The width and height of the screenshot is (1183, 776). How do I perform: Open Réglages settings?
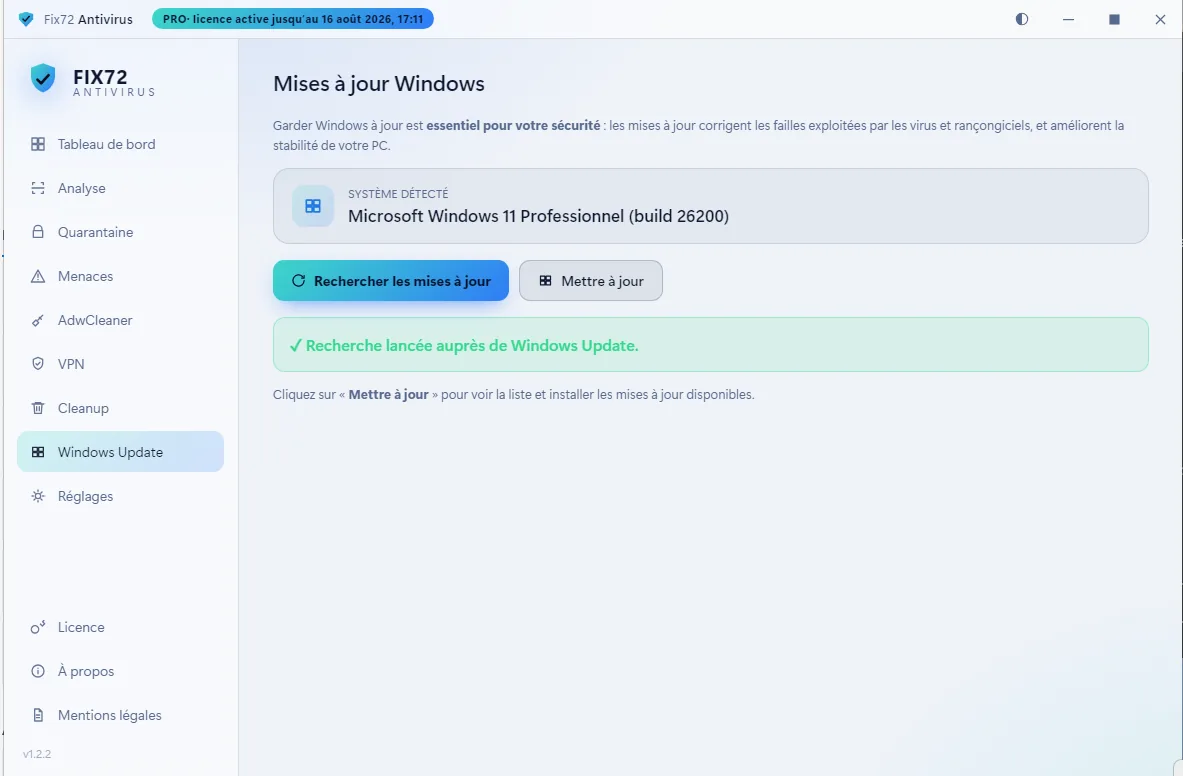[x=121, y=495]
